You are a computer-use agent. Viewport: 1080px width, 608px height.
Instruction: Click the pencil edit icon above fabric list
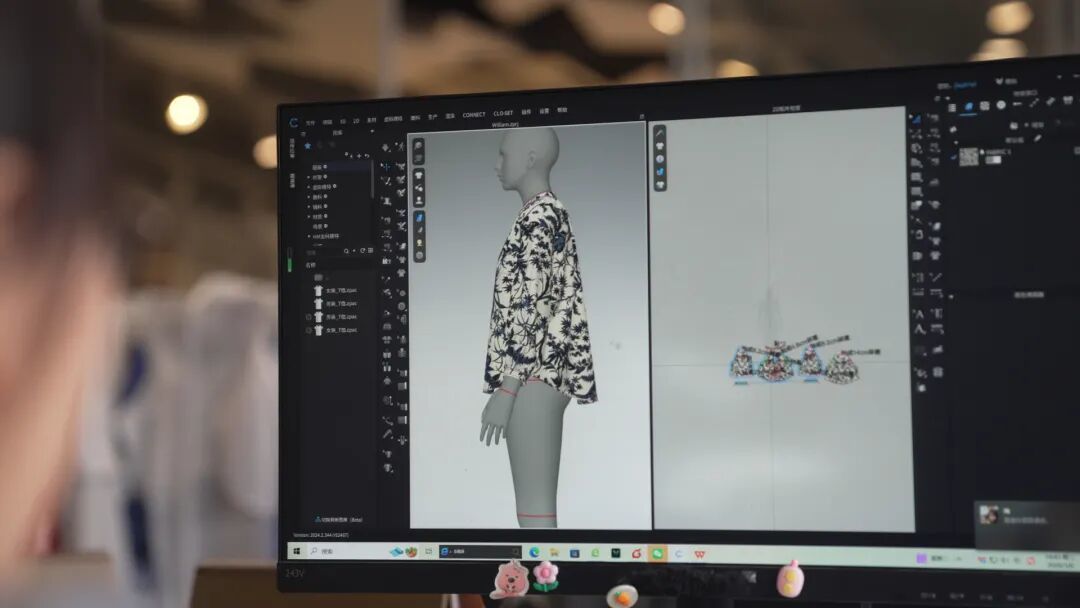pyautogui.click(x=1037, y=138)
